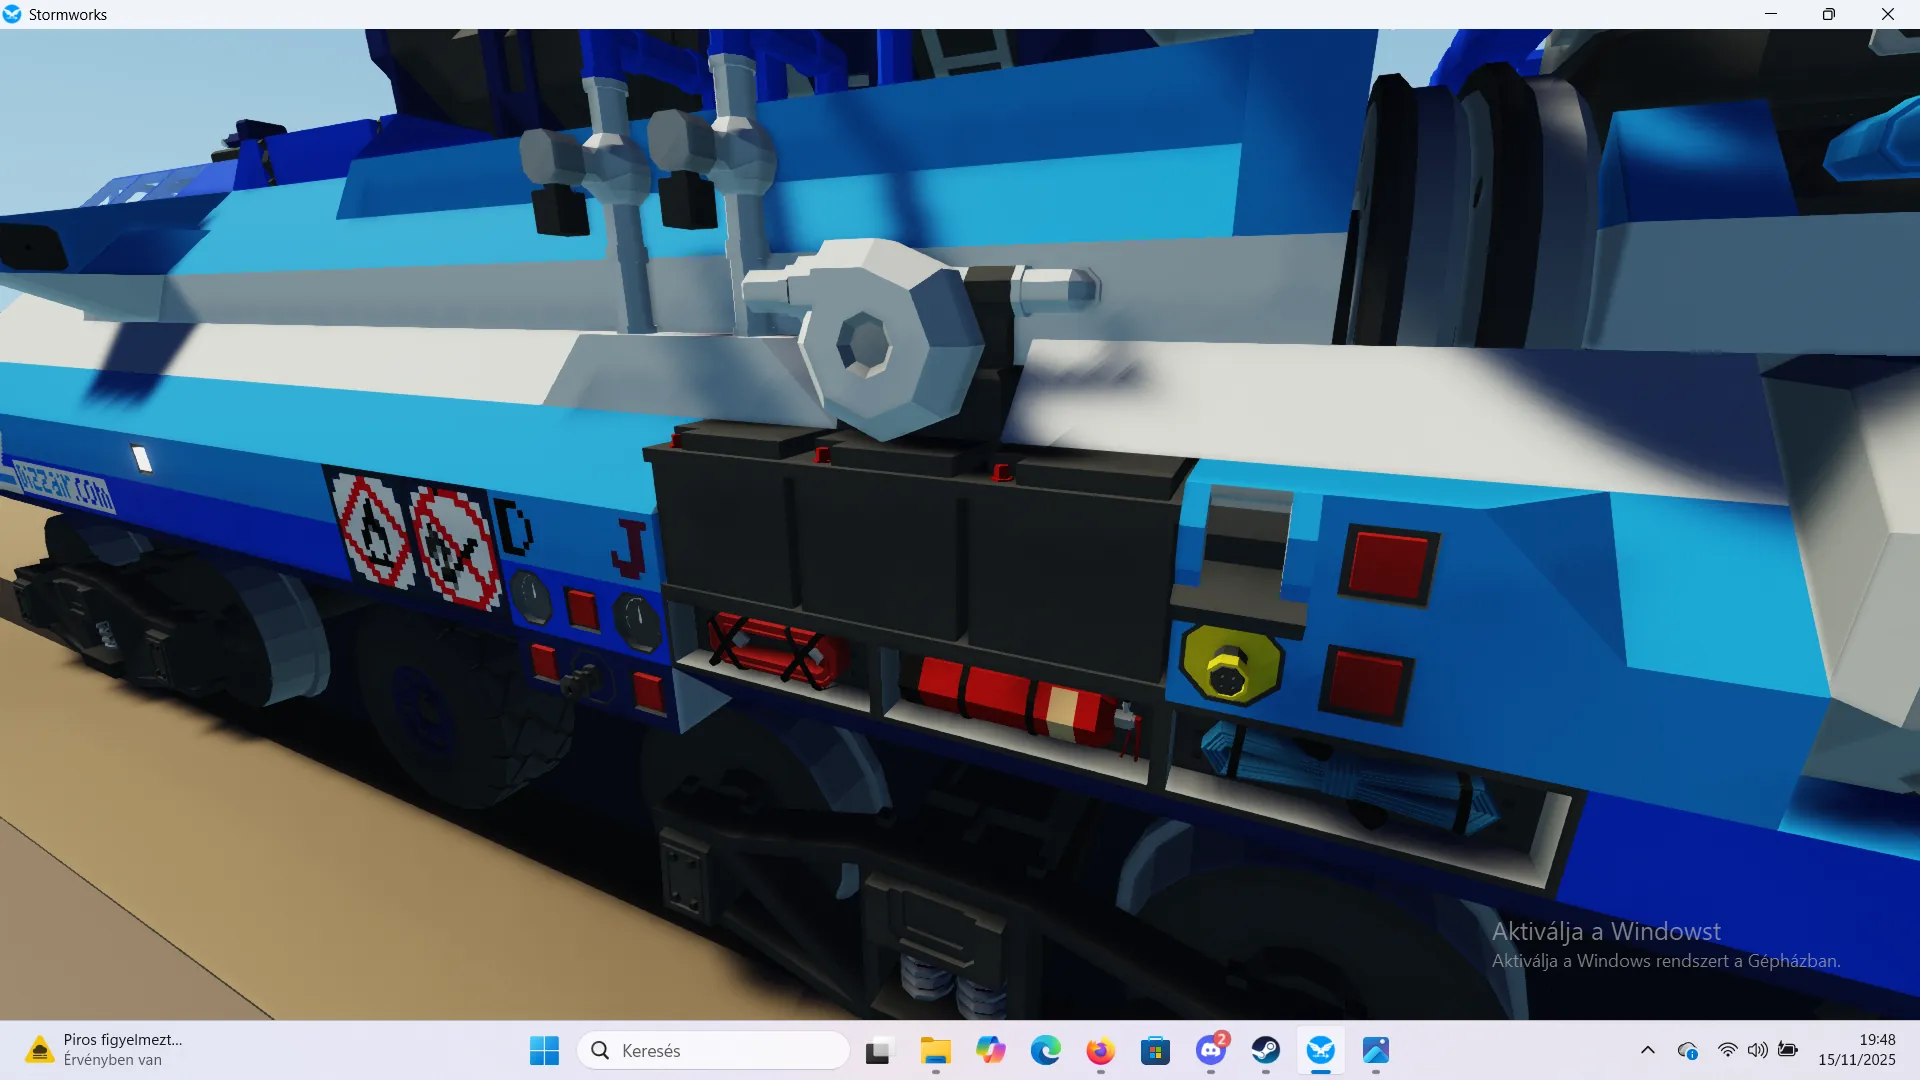1920x1080 pixels.
Task: Switch to the Steam client
Action: [x=1265, y=1050]
